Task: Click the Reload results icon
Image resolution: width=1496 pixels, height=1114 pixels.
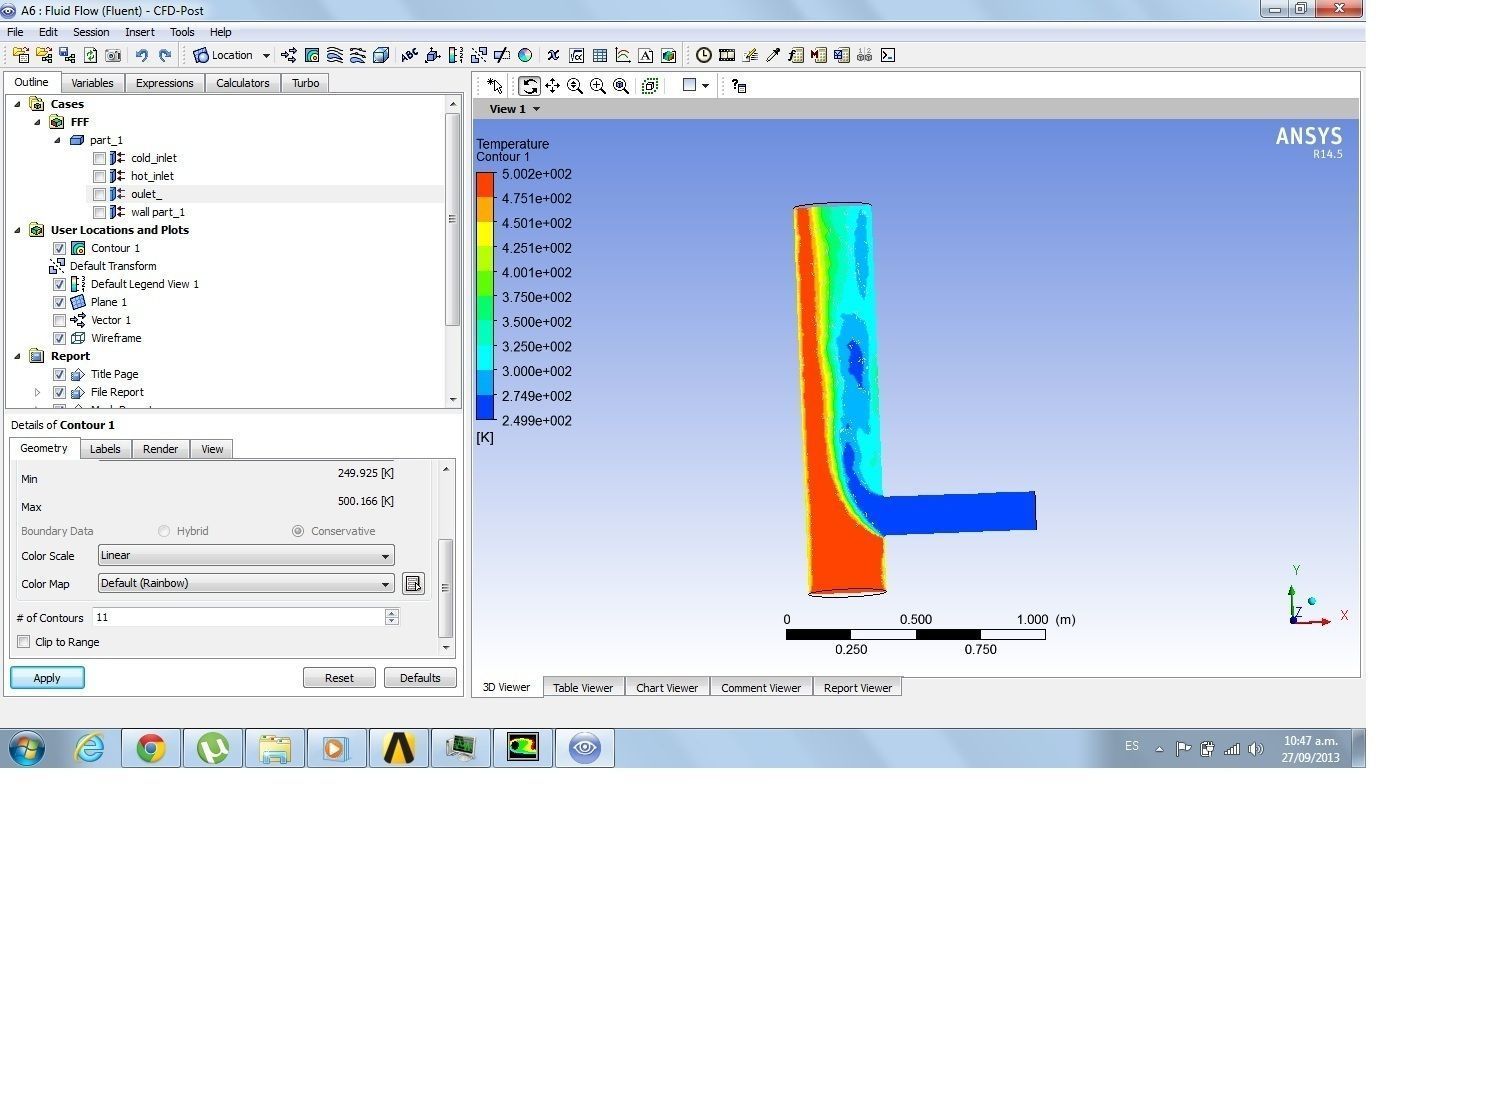Action: (90, 55)
